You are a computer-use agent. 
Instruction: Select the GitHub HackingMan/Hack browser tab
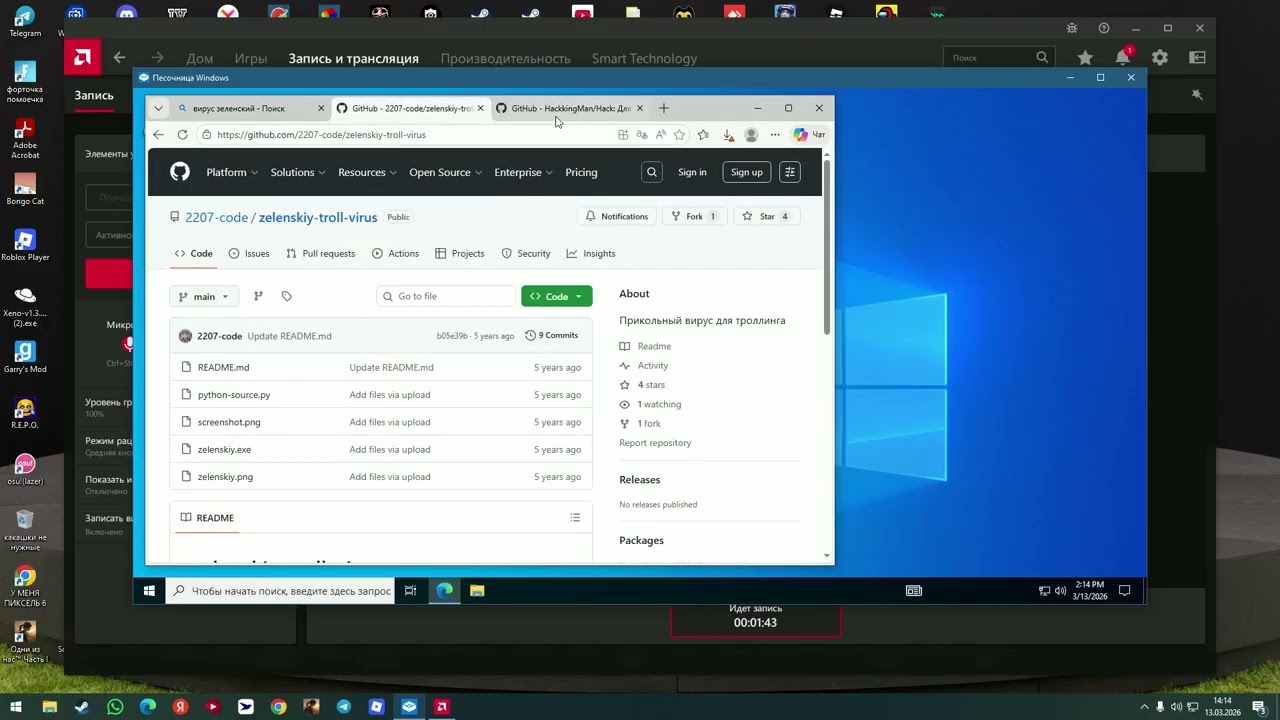(570, 108)
